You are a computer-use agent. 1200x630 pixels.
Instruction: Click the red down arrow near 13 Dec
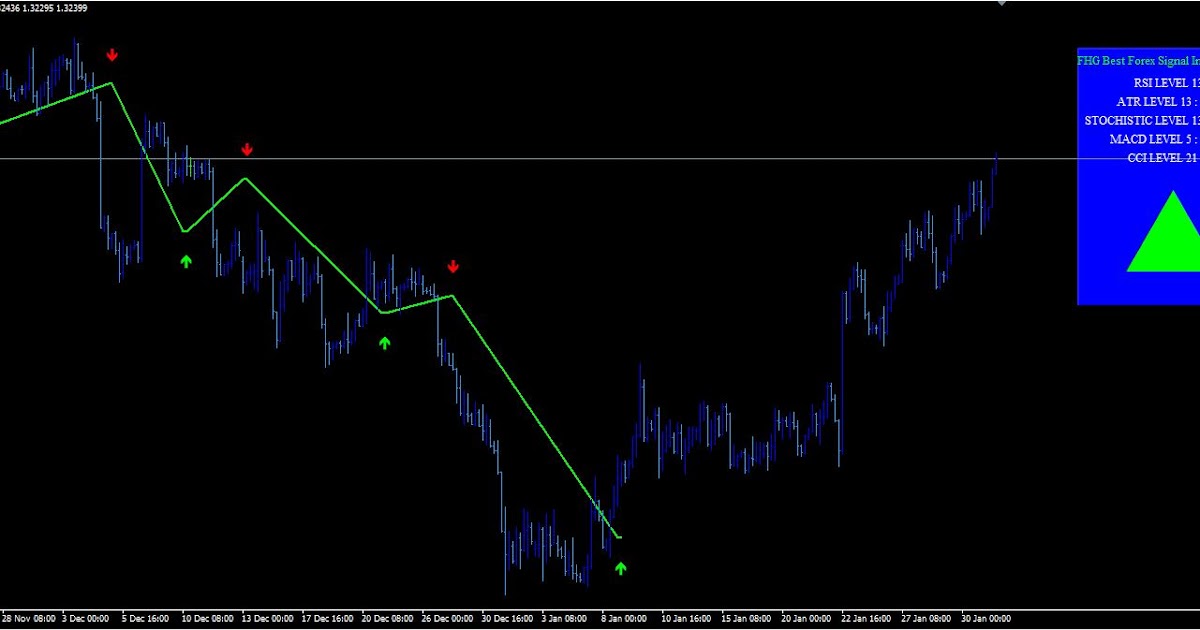click(x=247, y=148)
